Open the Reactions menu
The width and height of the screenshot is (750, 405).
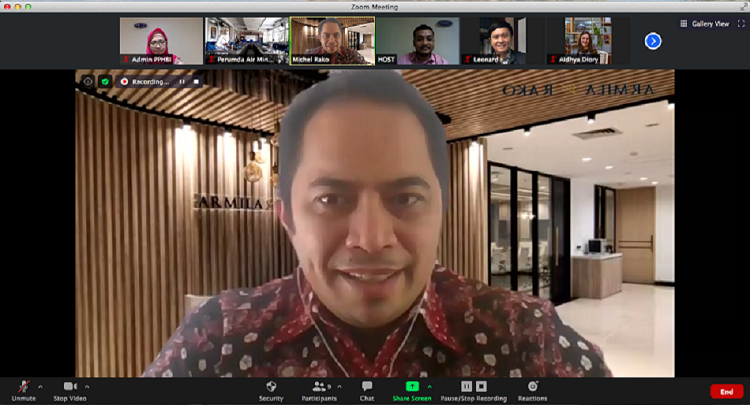pyautogui.click(x=532, y=391)
